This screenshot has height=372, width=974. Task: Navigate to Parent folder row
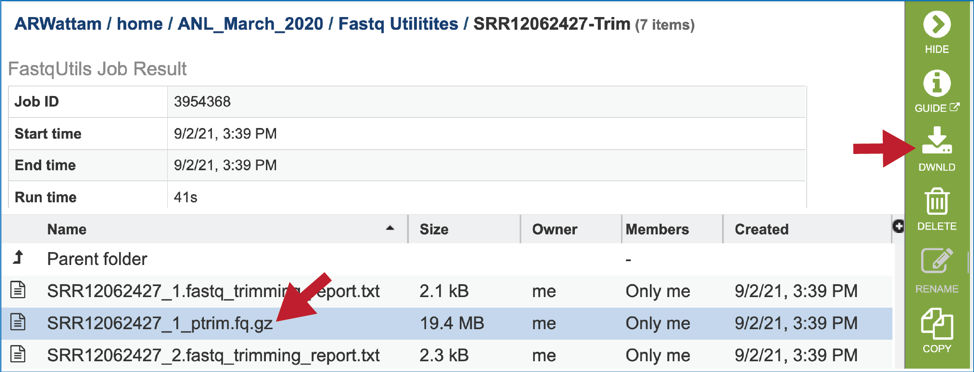click(x=447, y=258)
